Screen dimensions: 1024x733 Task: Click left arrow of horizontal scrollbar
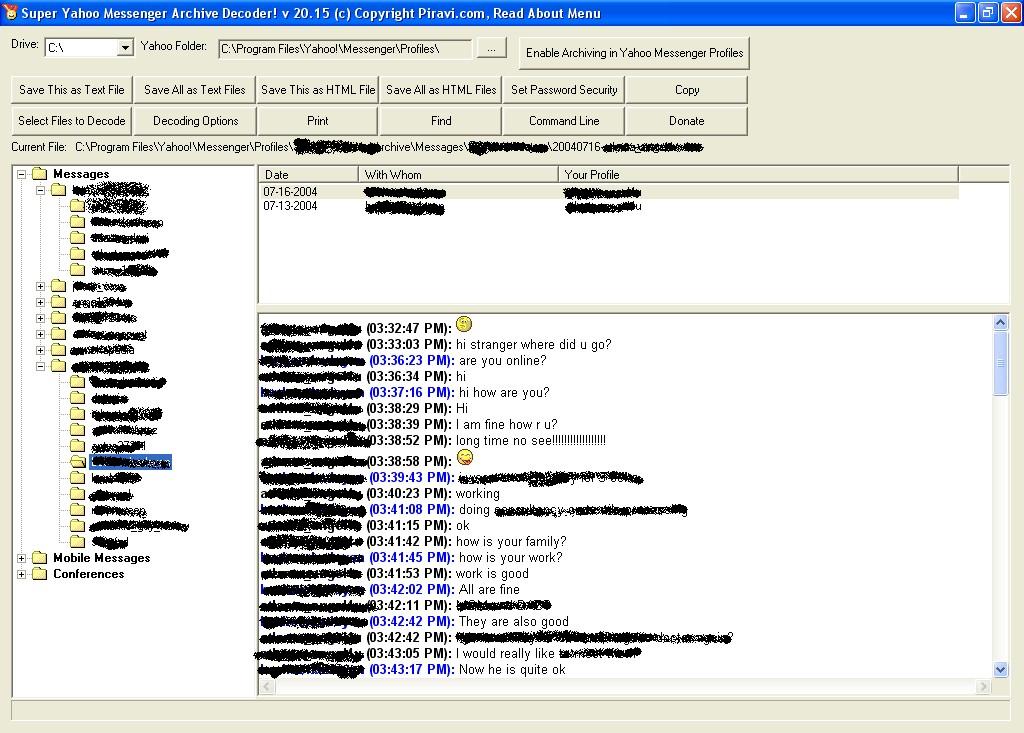point(266,687)
